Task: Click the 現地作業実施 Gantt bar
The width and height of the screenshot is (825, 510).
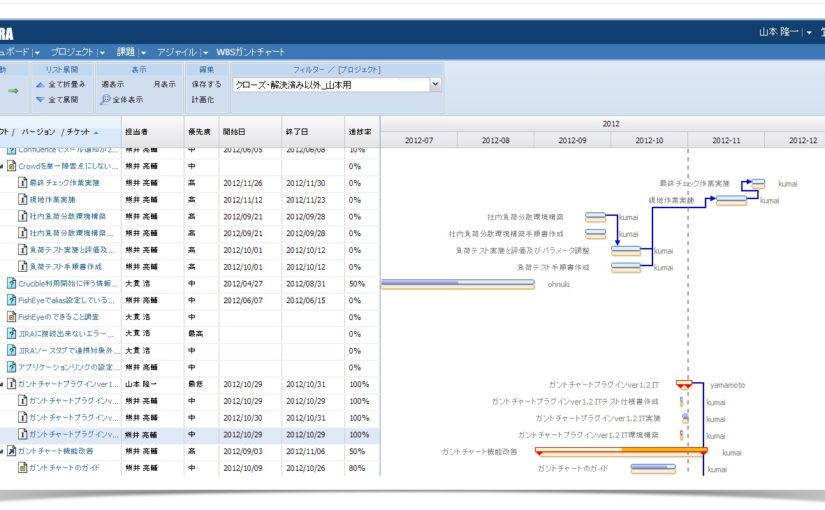Action: click(x=731, y=200)
